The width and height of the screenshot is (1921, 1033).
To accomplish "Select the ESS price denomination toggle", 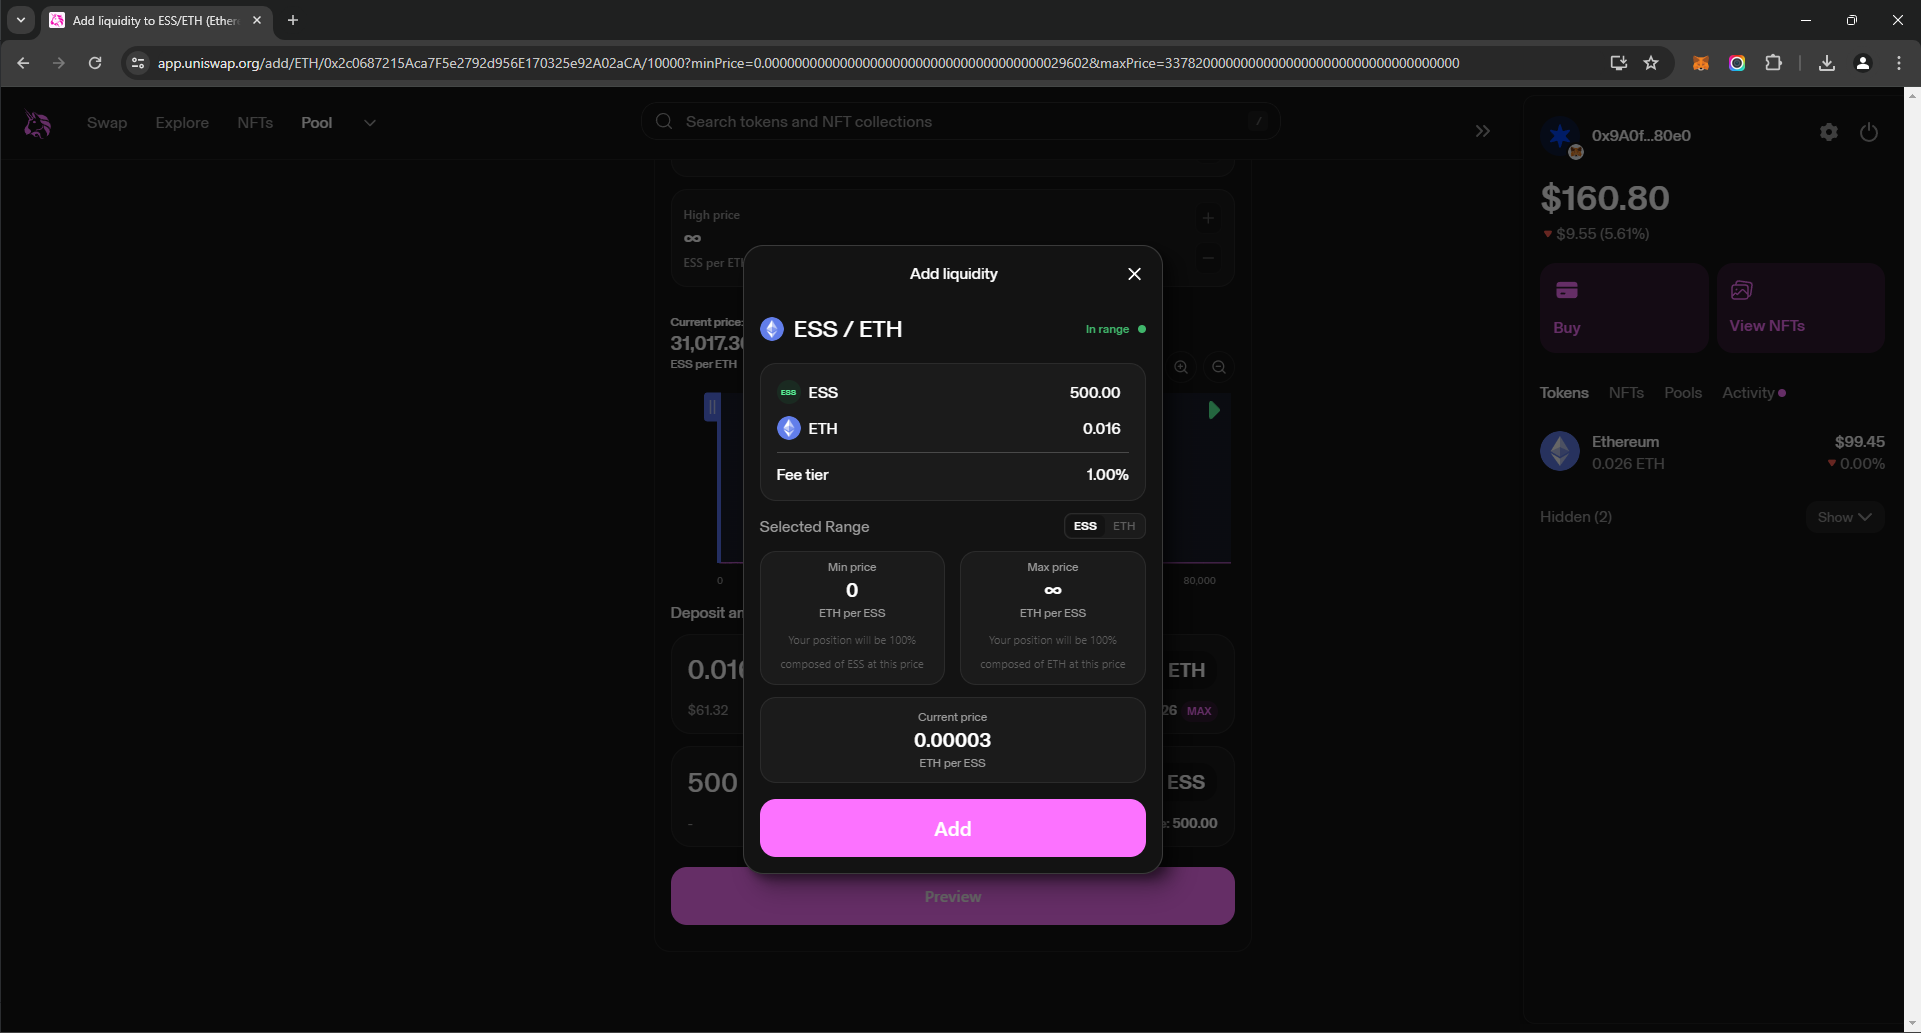I will (1085, 526).
